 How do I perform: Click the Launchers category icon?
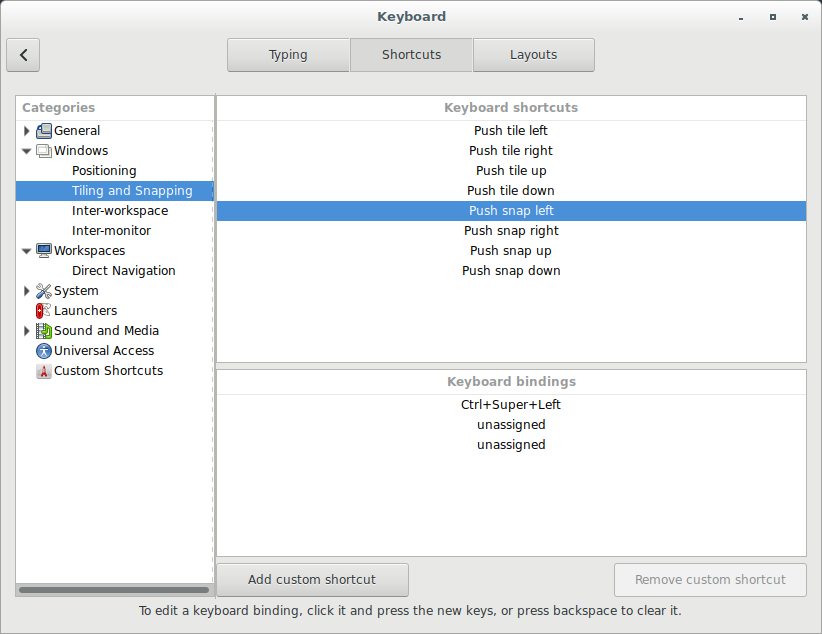(44, 311)
